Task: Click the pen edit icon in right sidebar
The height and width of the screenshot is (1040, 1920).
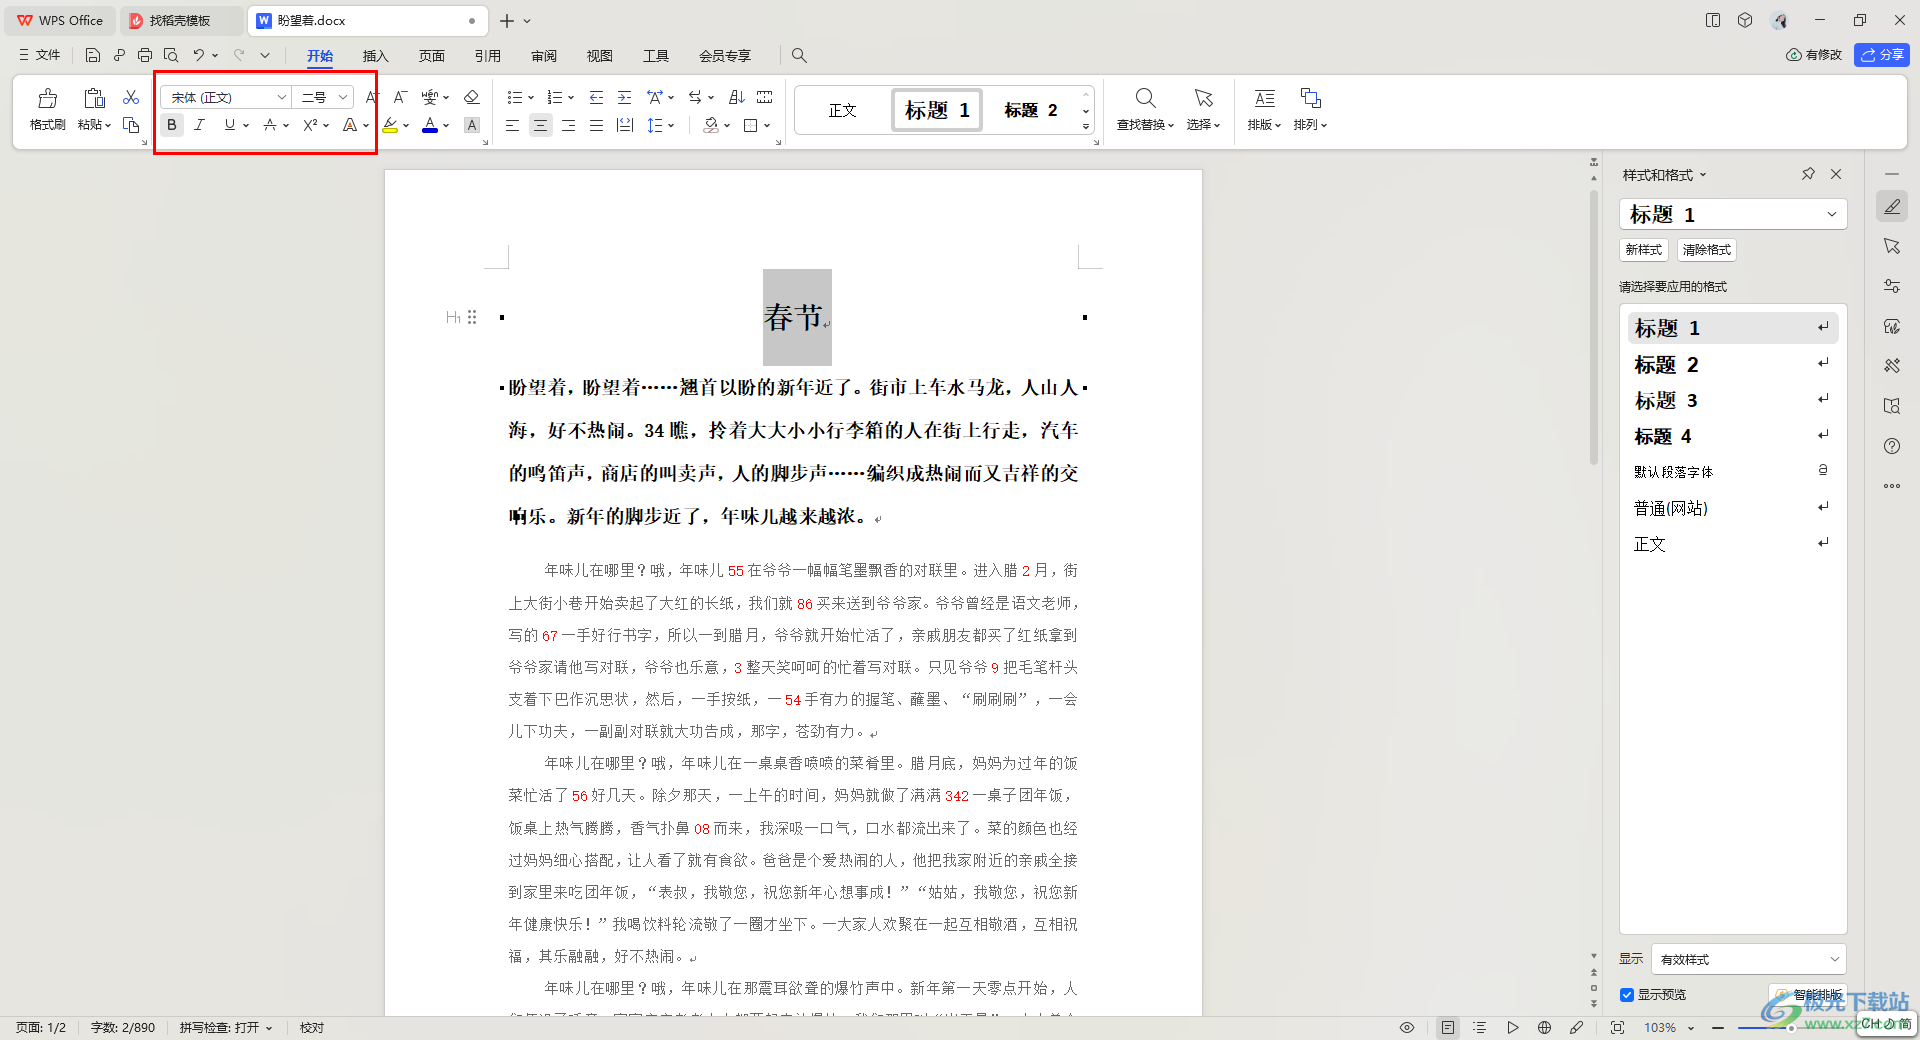Action: pyautogui.click(x=1892, y=207)
